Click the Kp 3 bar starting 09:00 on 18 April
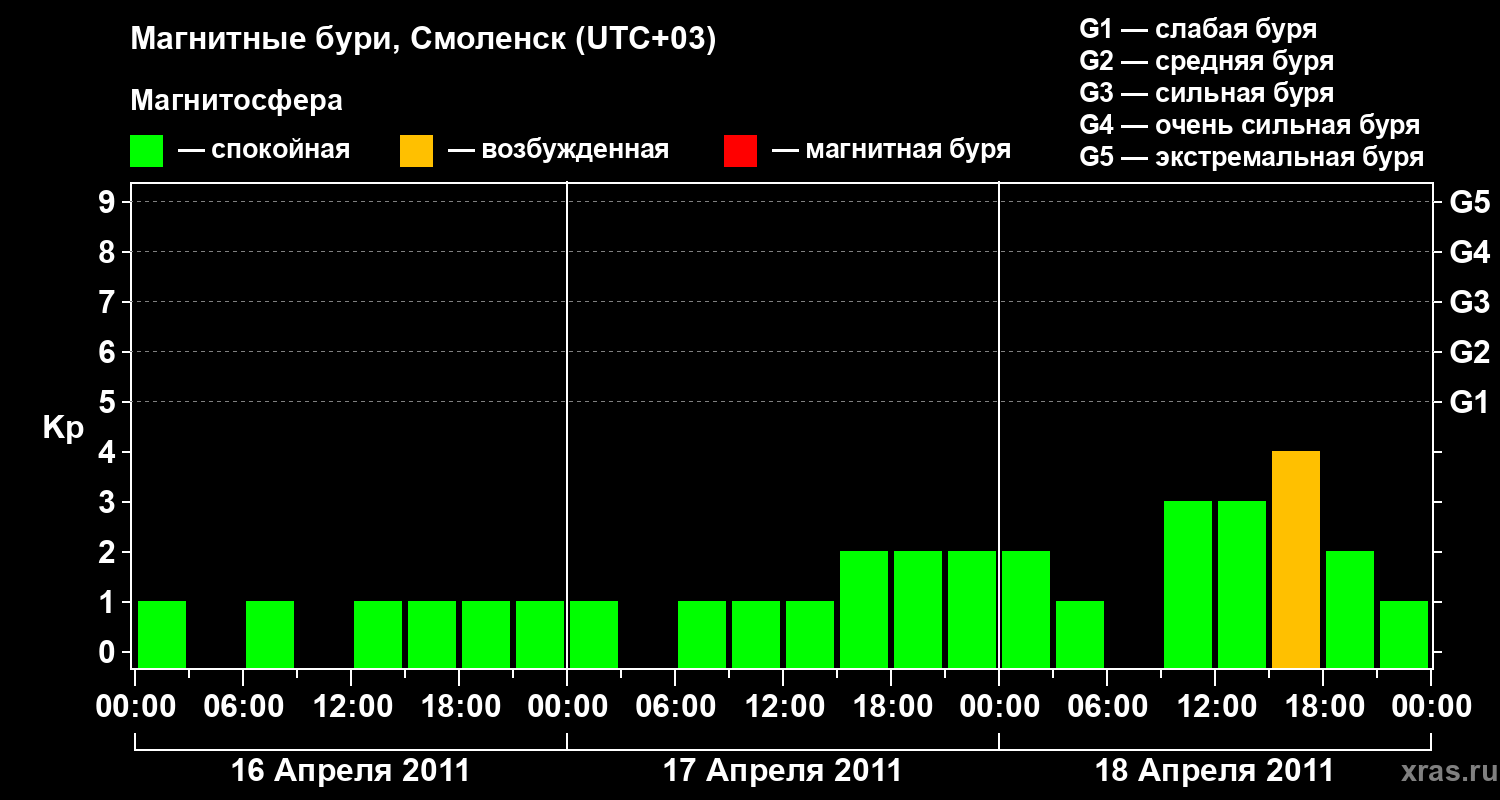1500x800 pixels. [x=1188, y=585]
